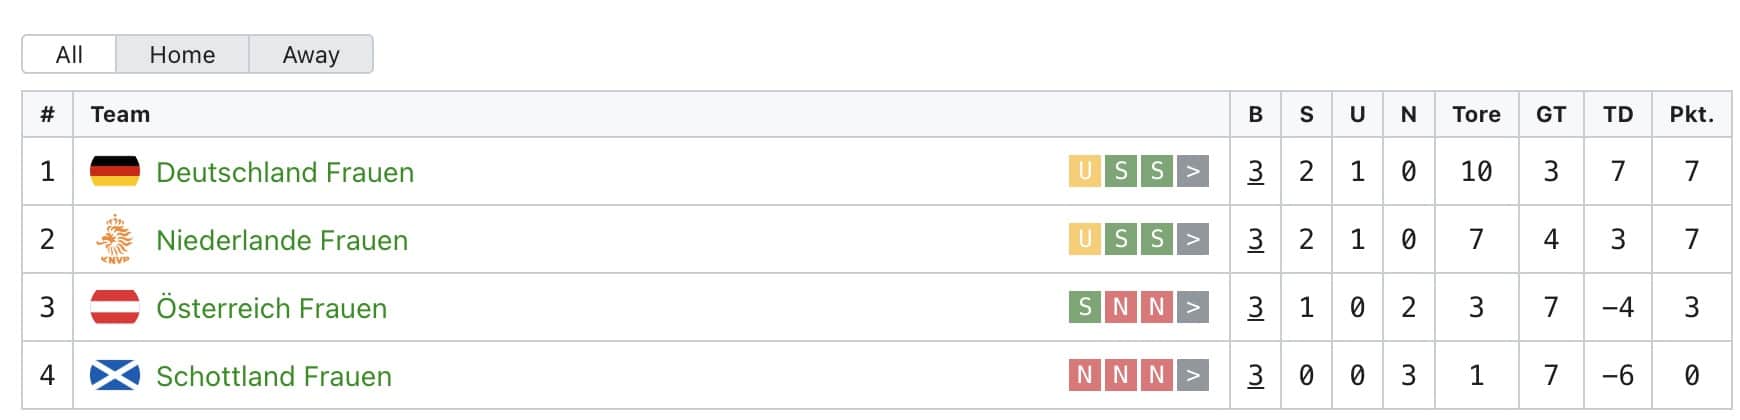Switch to the Away tab
Screen dimensions: 1740x420
pos(311,54)
